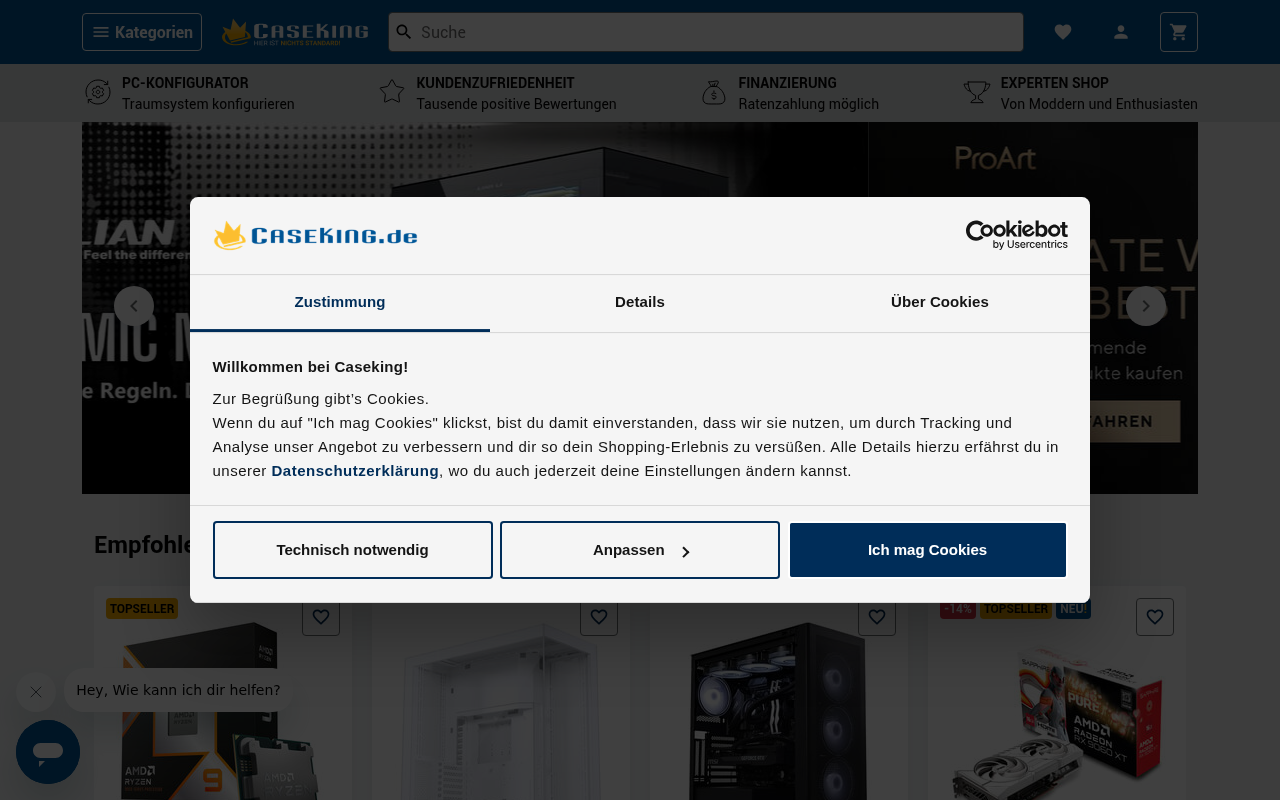Viewport: 1280px width, 800px height.
Task: Click the ProArt banner on the right
Action: 1033,308
